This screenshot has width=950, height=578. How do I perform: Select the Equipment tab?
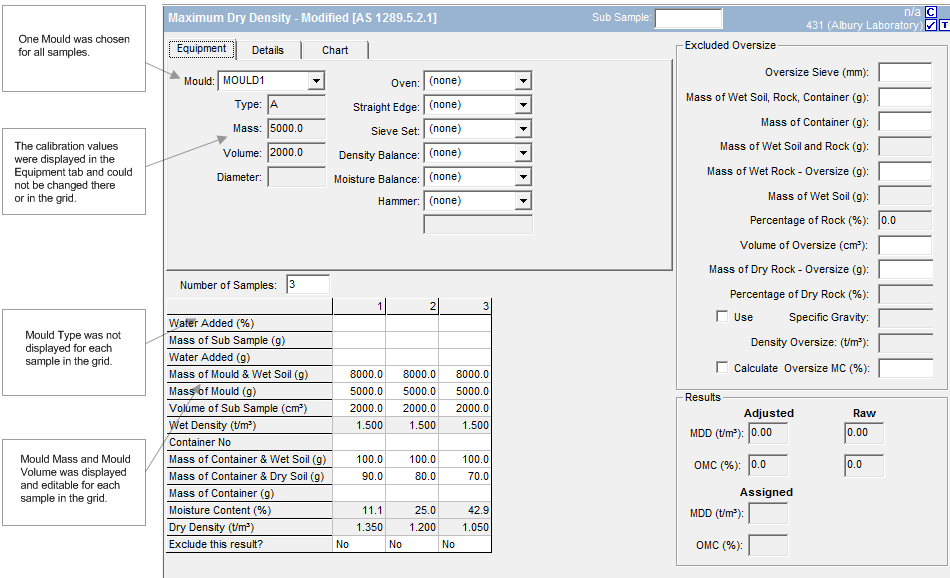(x=201, y=49)
